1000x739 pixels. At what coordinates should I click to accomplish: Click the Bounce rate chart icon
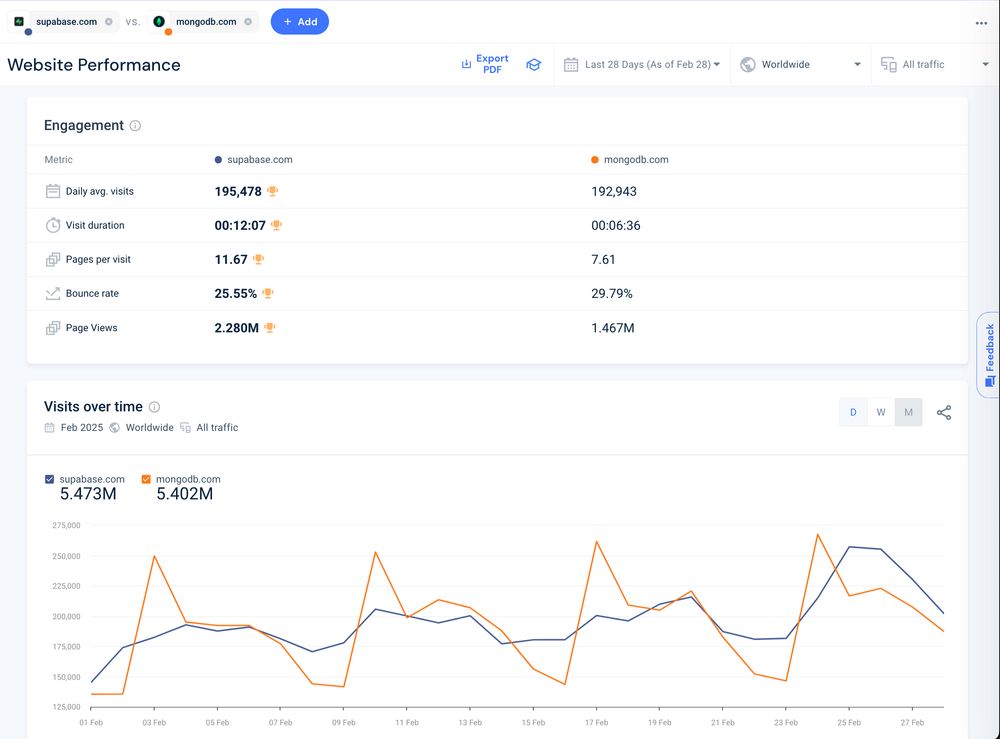[53, 293]
